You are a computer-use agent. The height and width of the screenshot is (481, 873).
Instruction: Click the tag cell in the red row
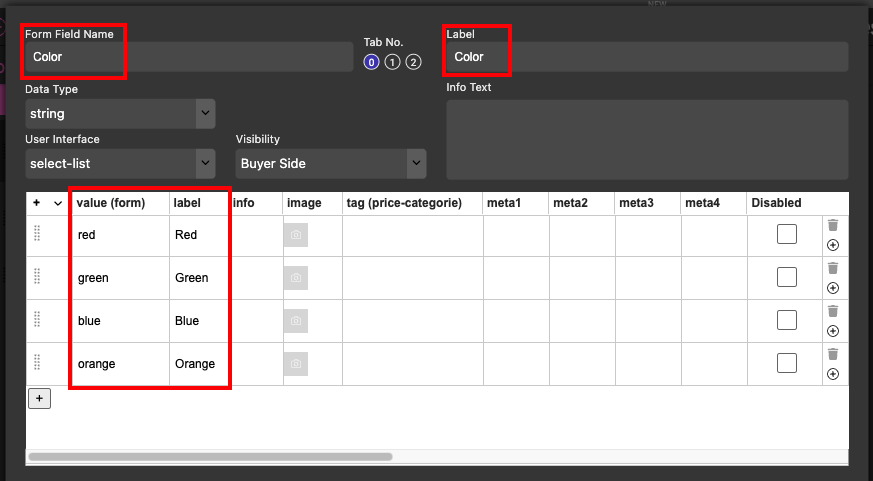[x=413, y=235]
